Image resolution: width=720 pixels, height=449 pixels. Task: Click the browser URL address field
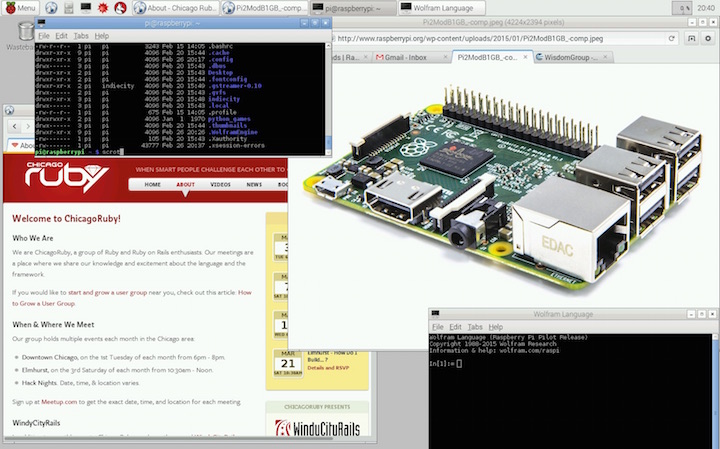503,39
